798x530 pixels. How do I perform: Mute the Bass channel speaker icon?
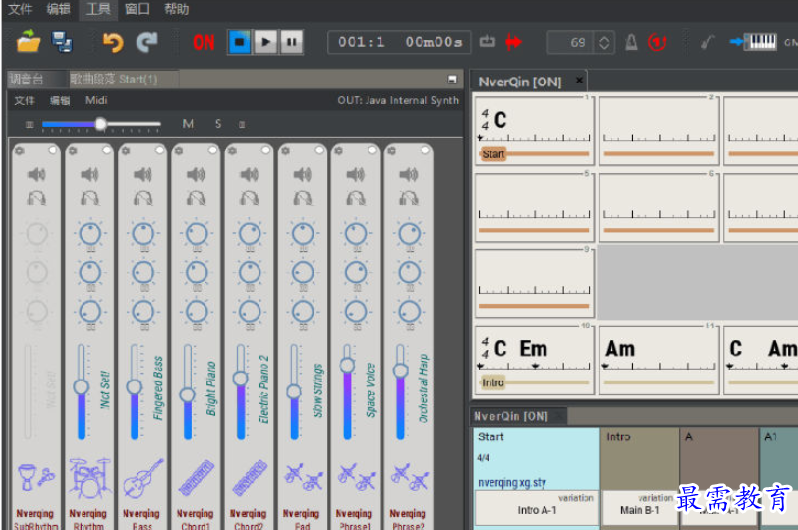click(x=142, y=175)
